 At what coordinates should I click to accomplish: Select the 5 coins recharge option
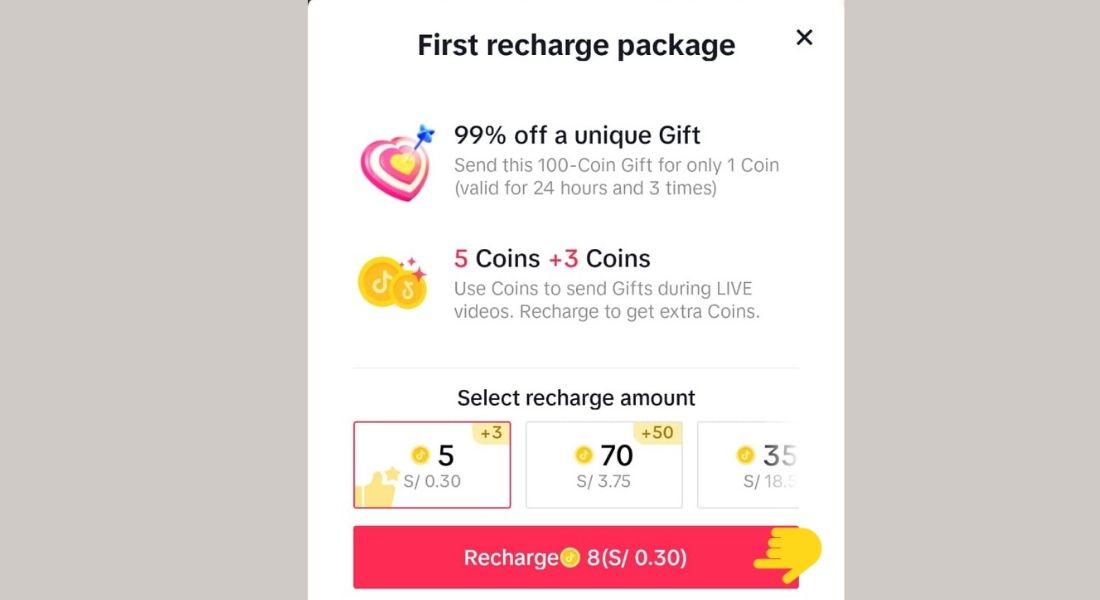pyautogui.click(x=432, y=465)
